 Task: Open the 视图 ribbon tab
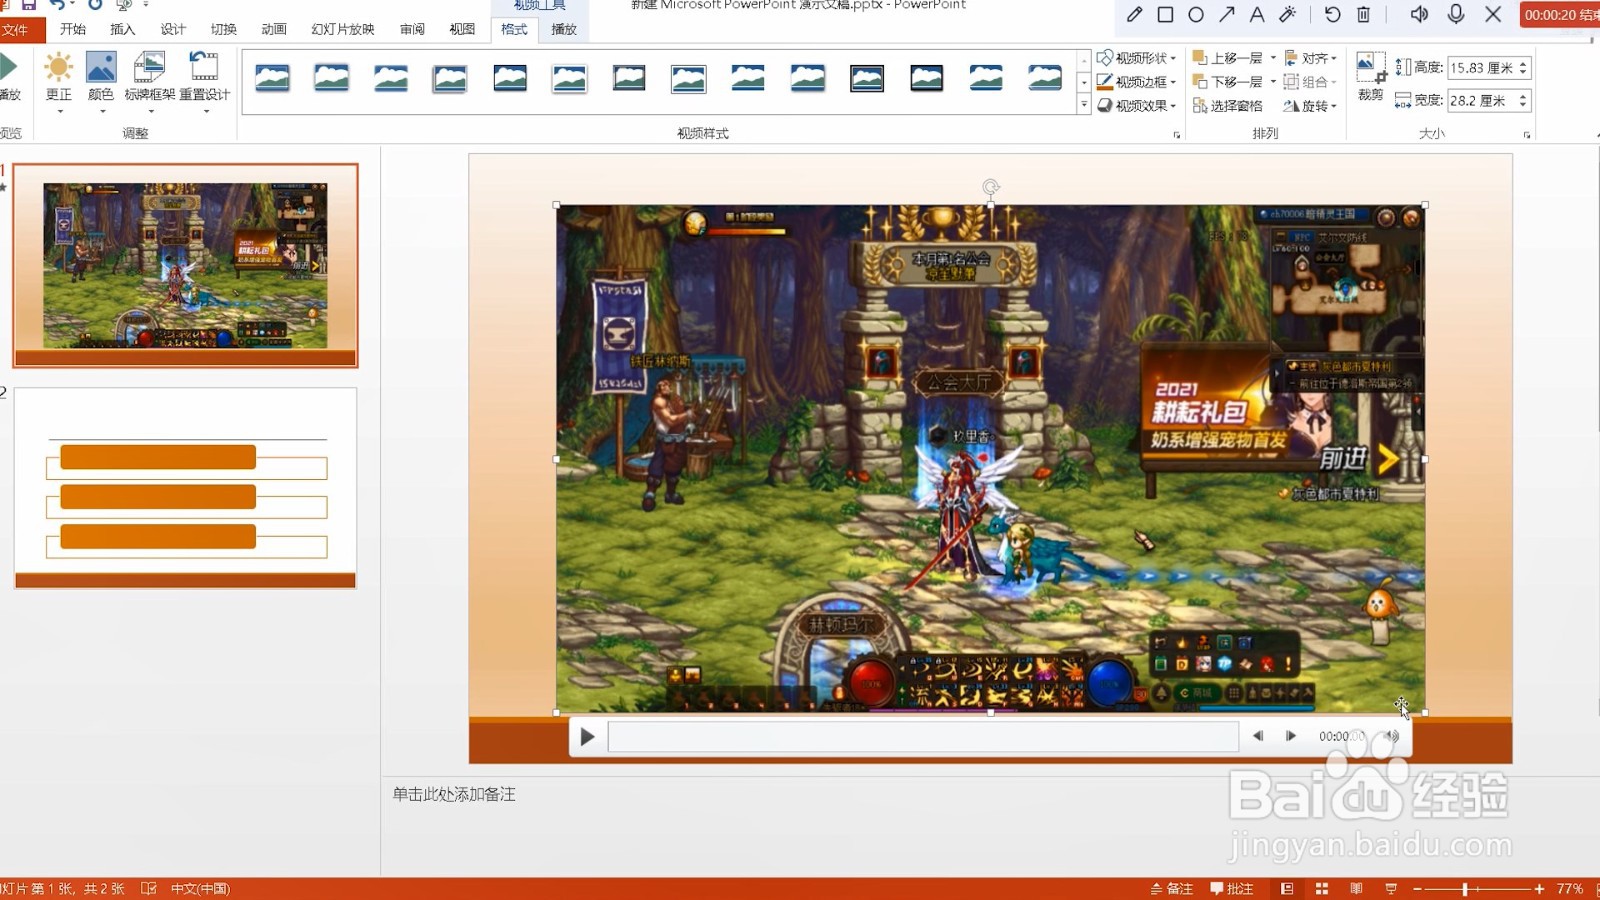[x=462, y=30]
